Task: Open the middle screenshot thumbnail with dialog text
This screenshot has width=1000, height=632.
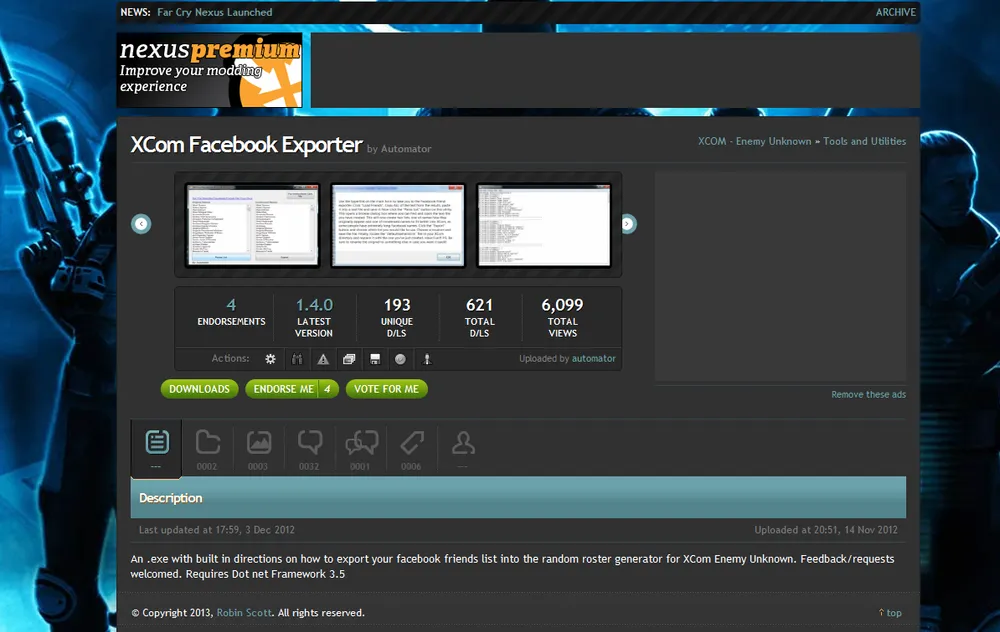Action: coord(398,225)
